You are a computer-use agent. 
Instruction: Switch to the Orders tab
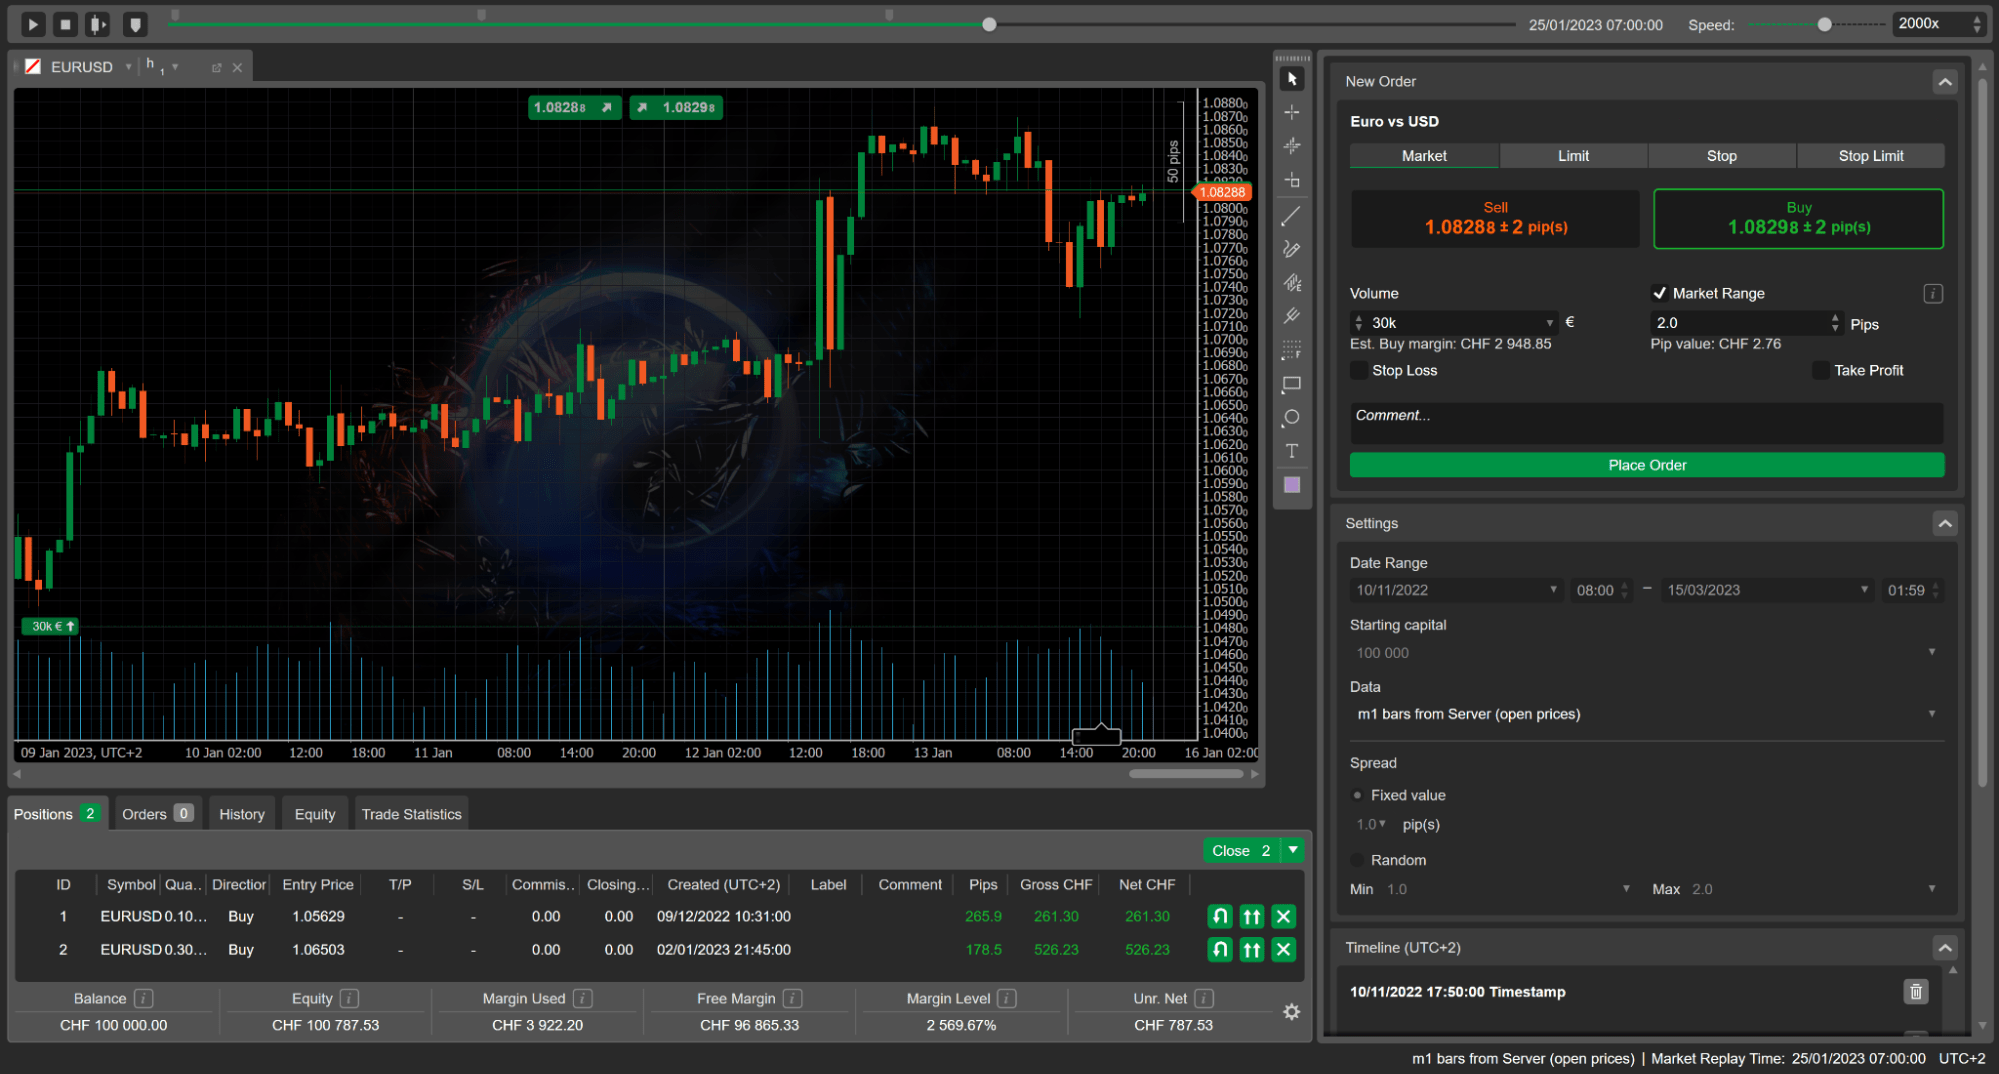[x=158, y=814]
